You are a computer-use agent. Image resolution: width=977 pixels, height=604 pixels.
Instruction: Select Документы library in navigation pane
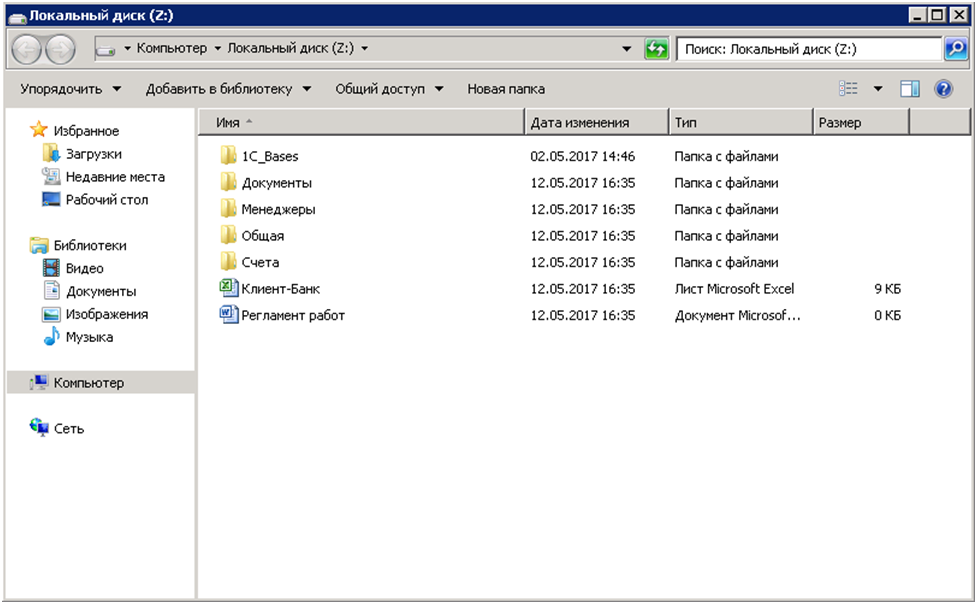click(101, 291)
